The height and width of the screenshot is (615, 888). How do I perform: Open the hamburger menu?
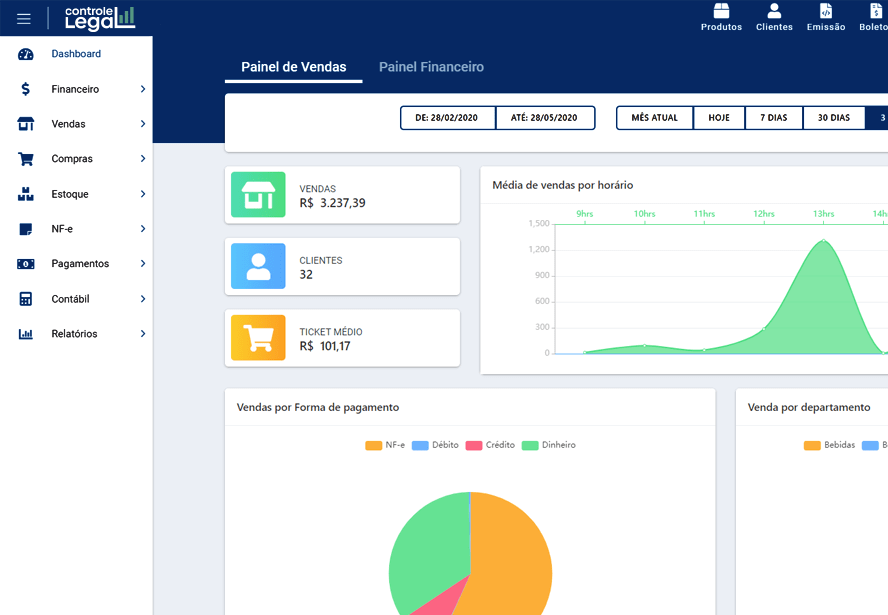[24, 19]
